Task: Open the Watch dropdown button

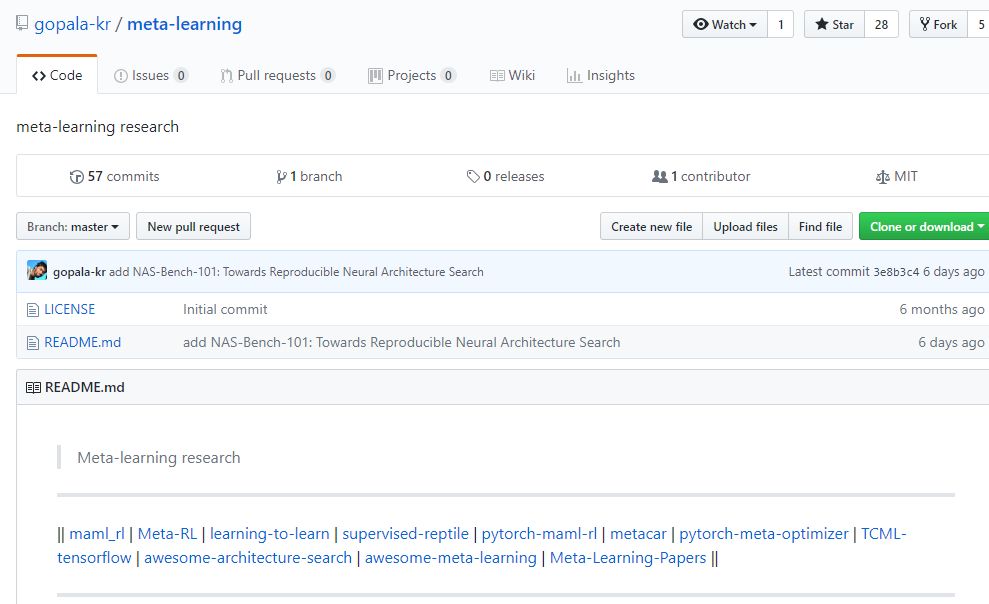Action: (x=724, y=25)
